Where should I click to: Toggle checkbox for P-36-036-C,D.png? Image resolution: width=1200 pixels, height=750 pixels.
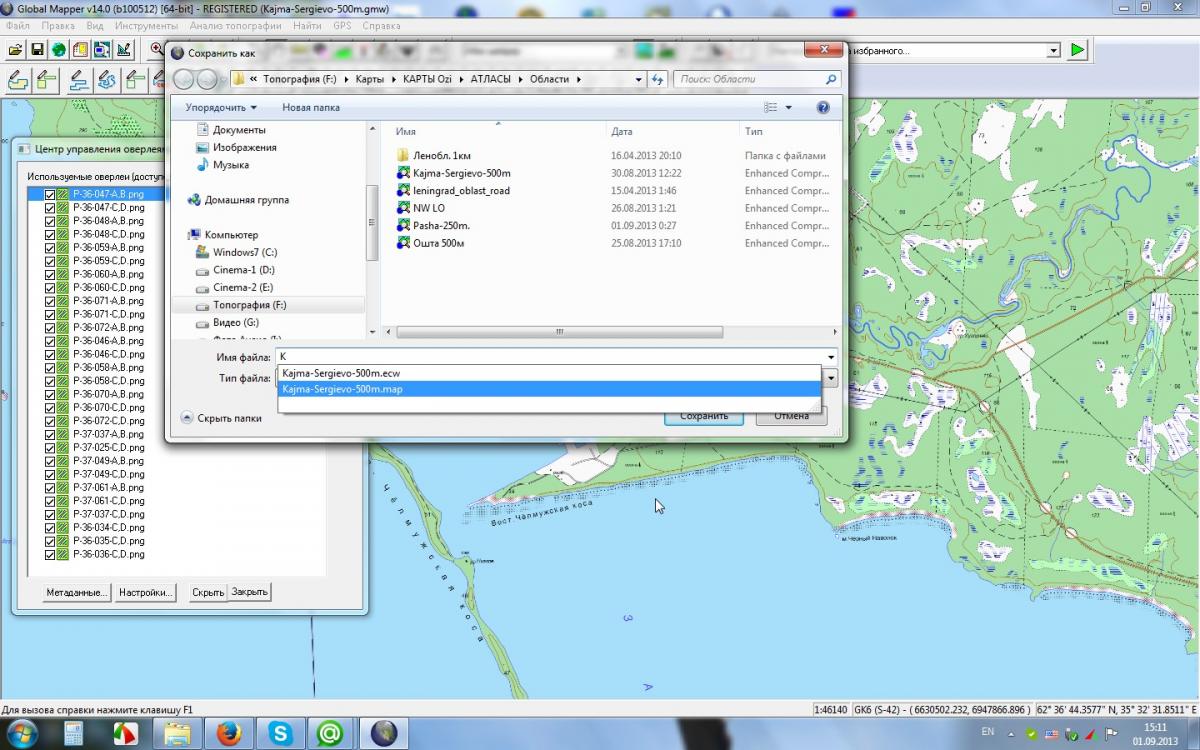click(50, 554)
